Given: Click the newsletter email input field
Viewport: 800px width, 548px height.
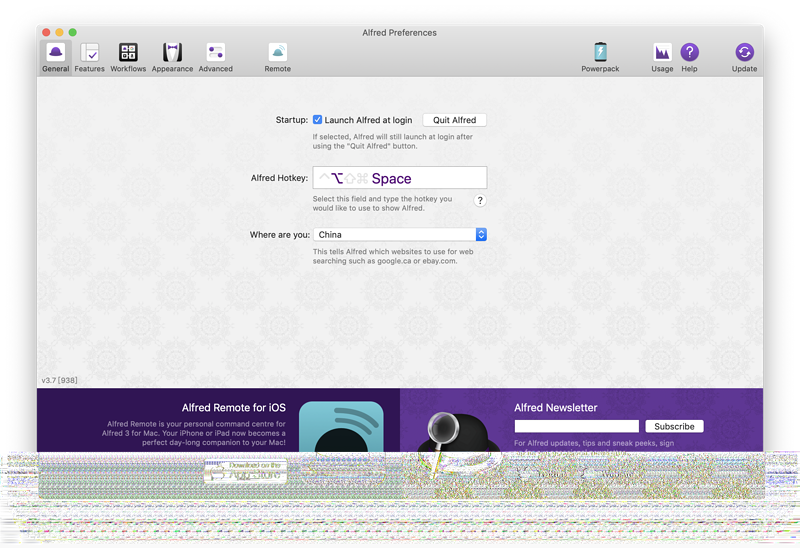Looking at the screenshot, I should tap(577, 426).
